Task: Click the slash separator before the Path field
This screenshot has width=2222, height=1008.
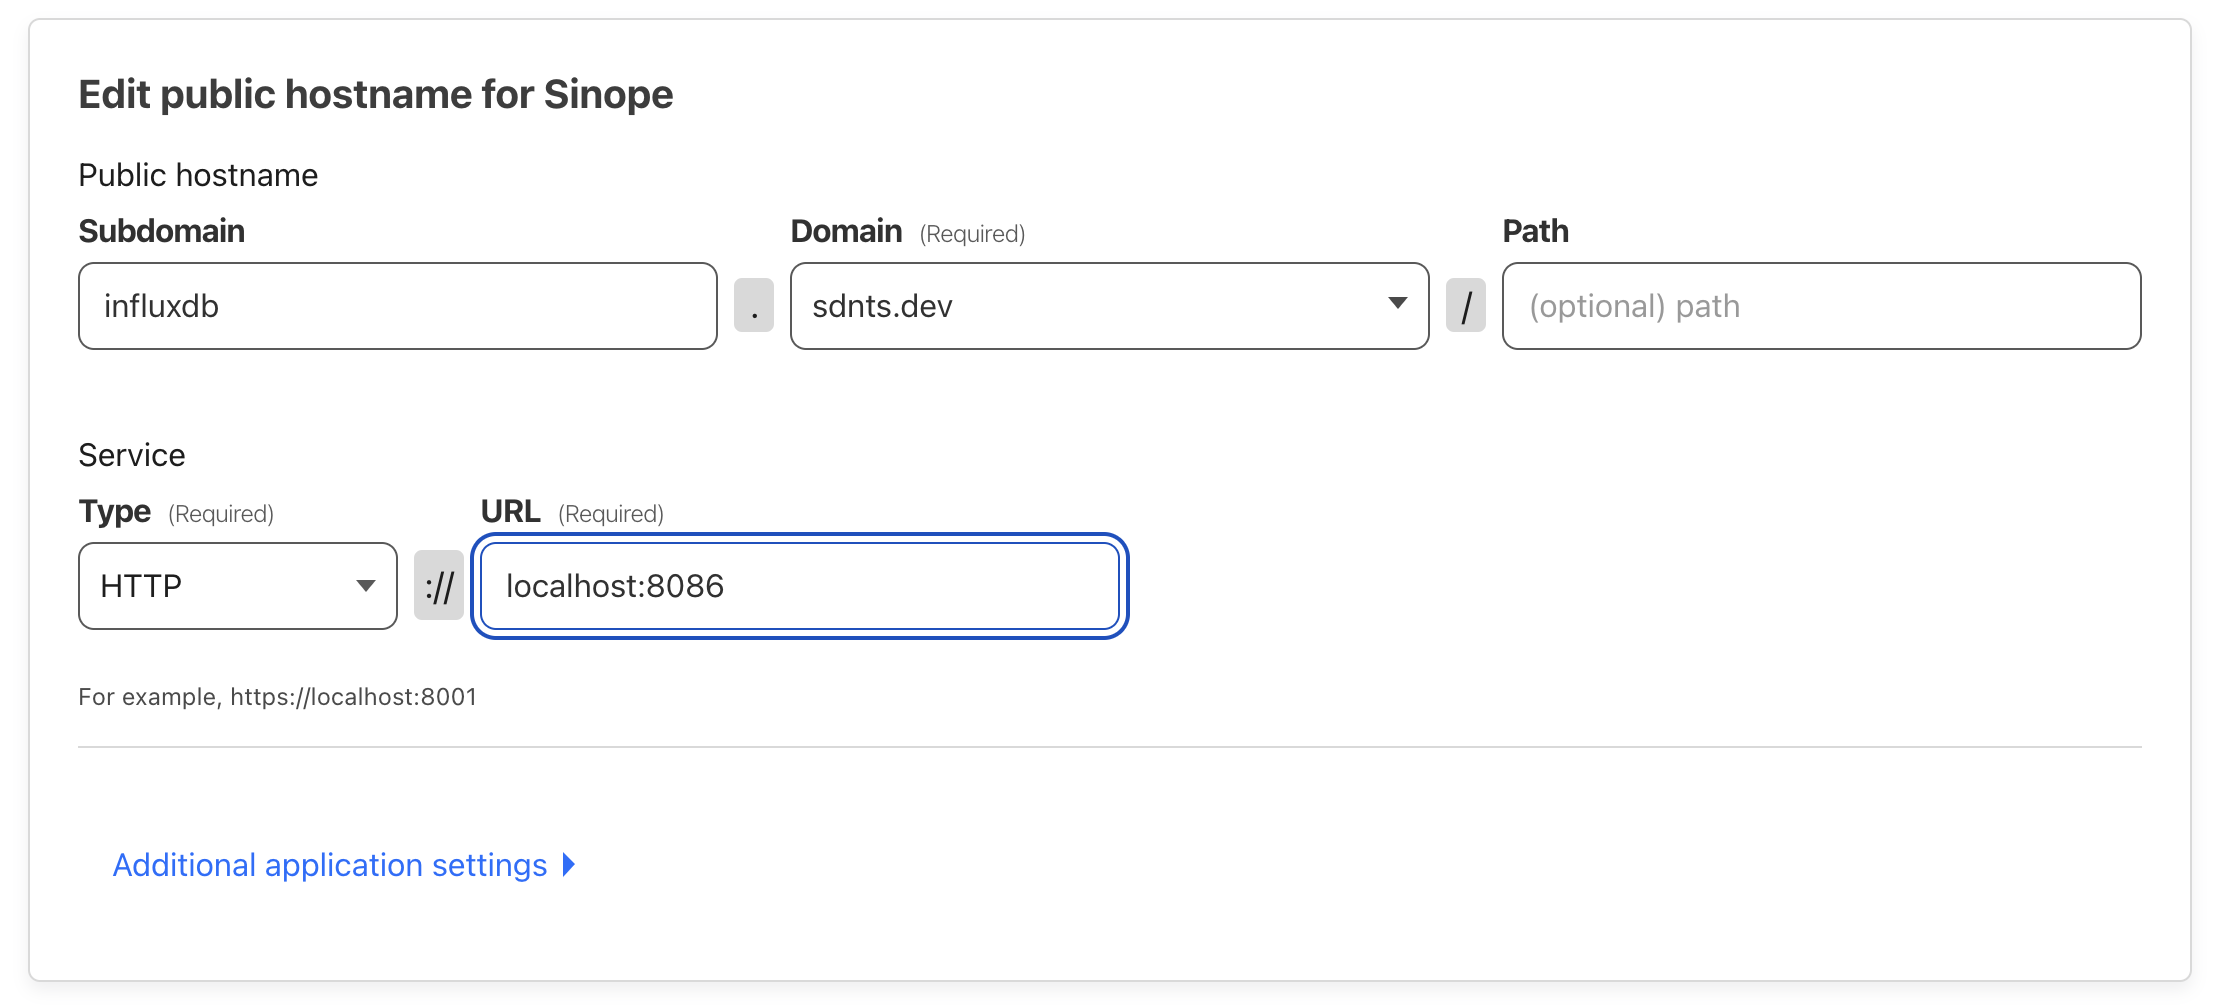Action: (1466, 306)
